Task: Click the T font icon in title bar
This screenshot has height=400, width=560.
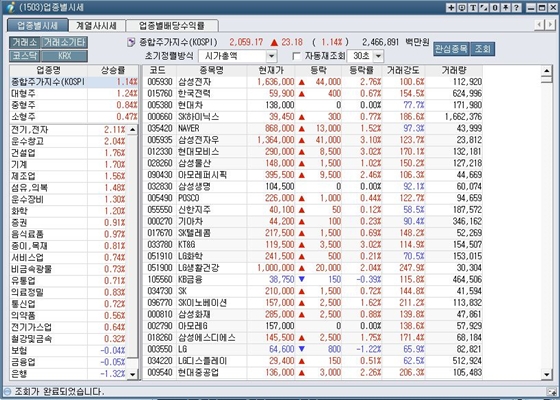Action: pos(473,8)
